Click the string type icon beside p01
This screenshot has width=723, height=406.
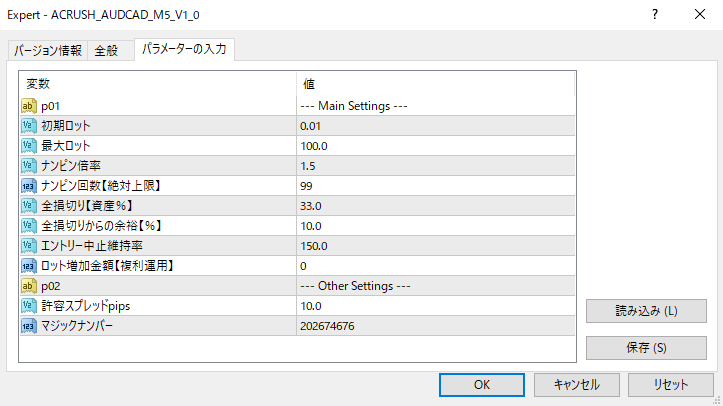click(28, 106)
